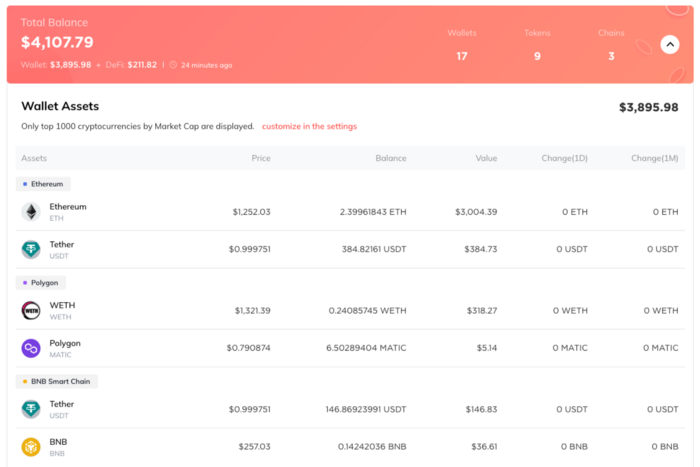Select the Ethereum chain group label
700x467 pixels.
[x=43, y=184]
